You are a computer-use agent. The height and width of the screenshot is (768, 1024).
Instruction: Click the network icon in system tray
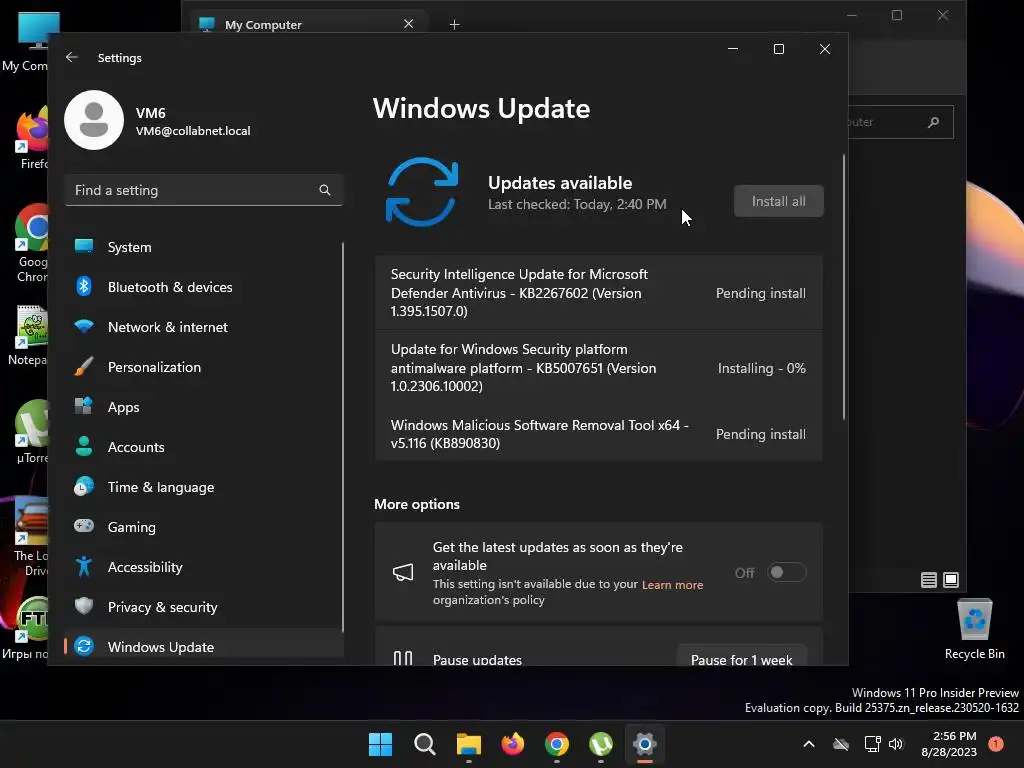pyautogui.click(x=872, y=744)
